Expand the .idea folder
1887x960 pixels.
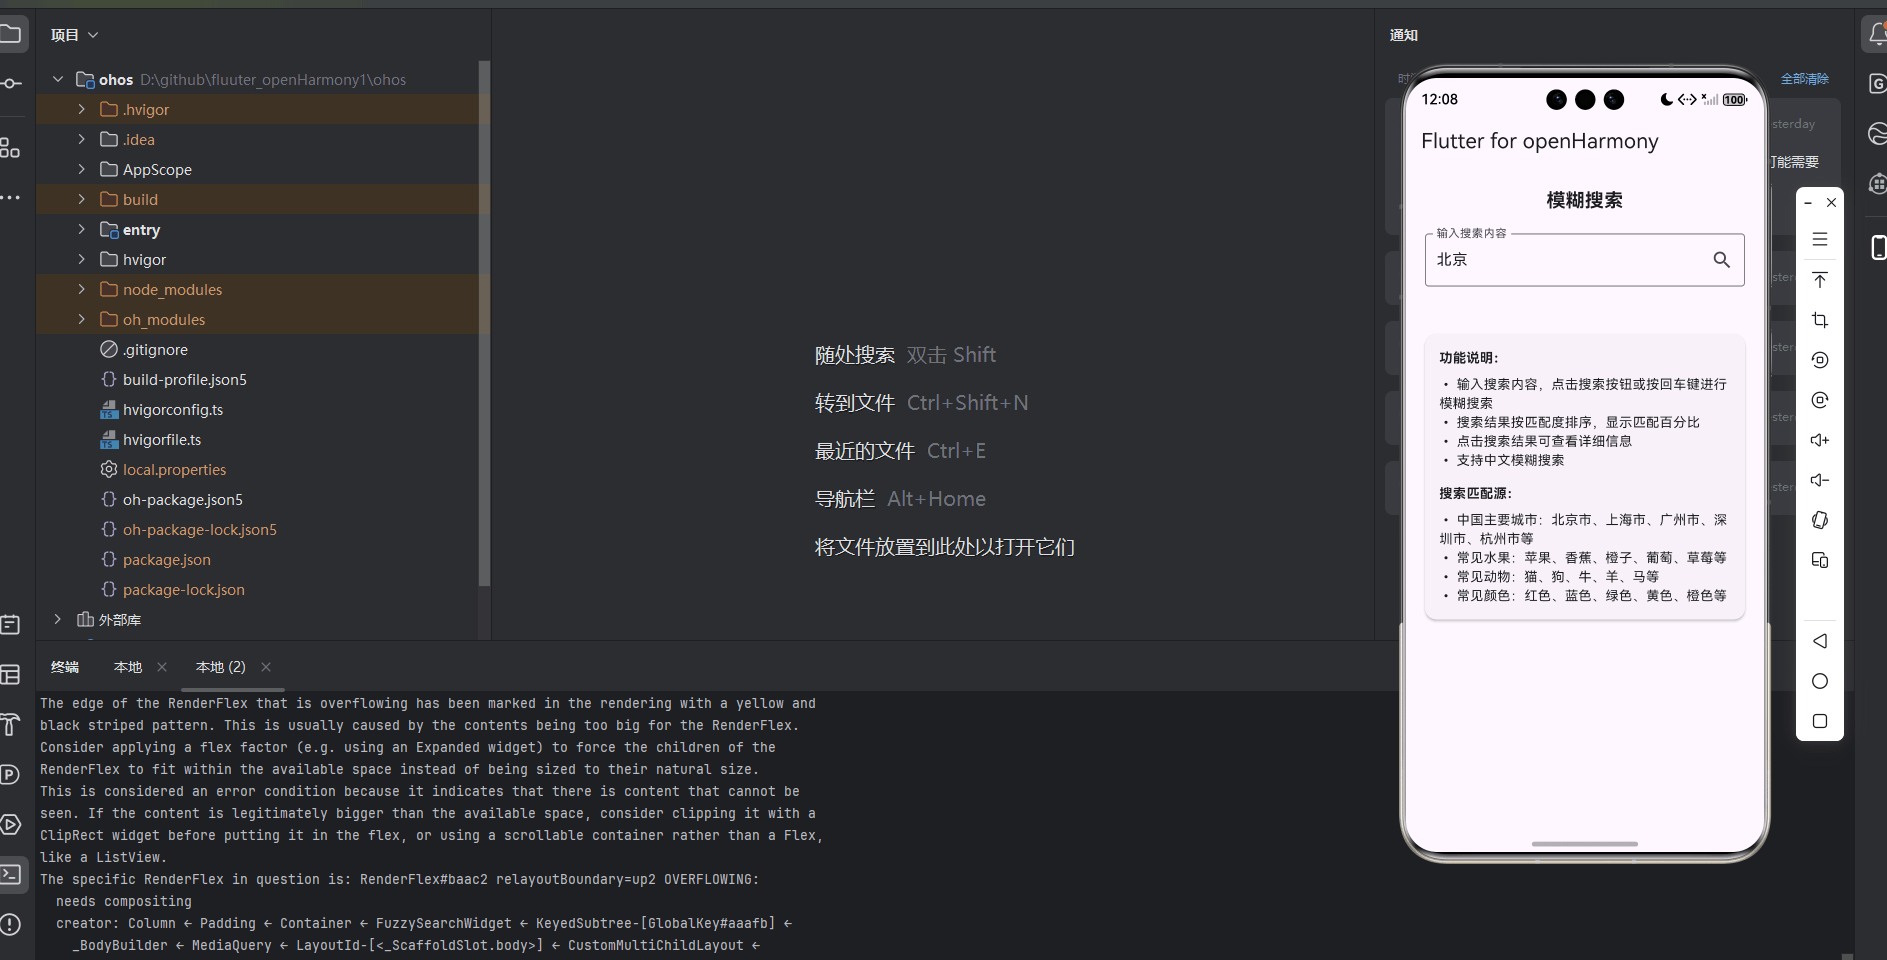pyautogui.click(x=82, y=139)
